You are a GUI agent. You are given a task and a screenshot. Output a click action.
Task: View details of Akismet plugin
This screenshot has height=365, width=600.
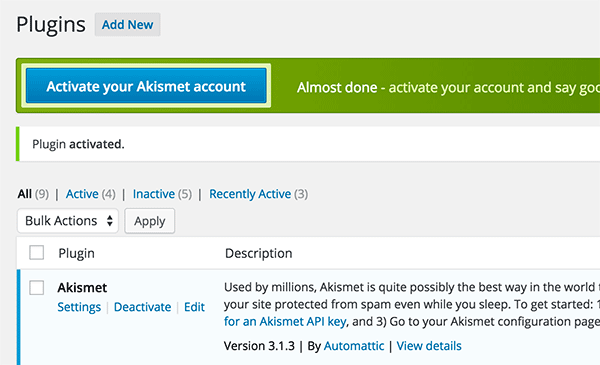pyautogui.click(x=429, y=346)
